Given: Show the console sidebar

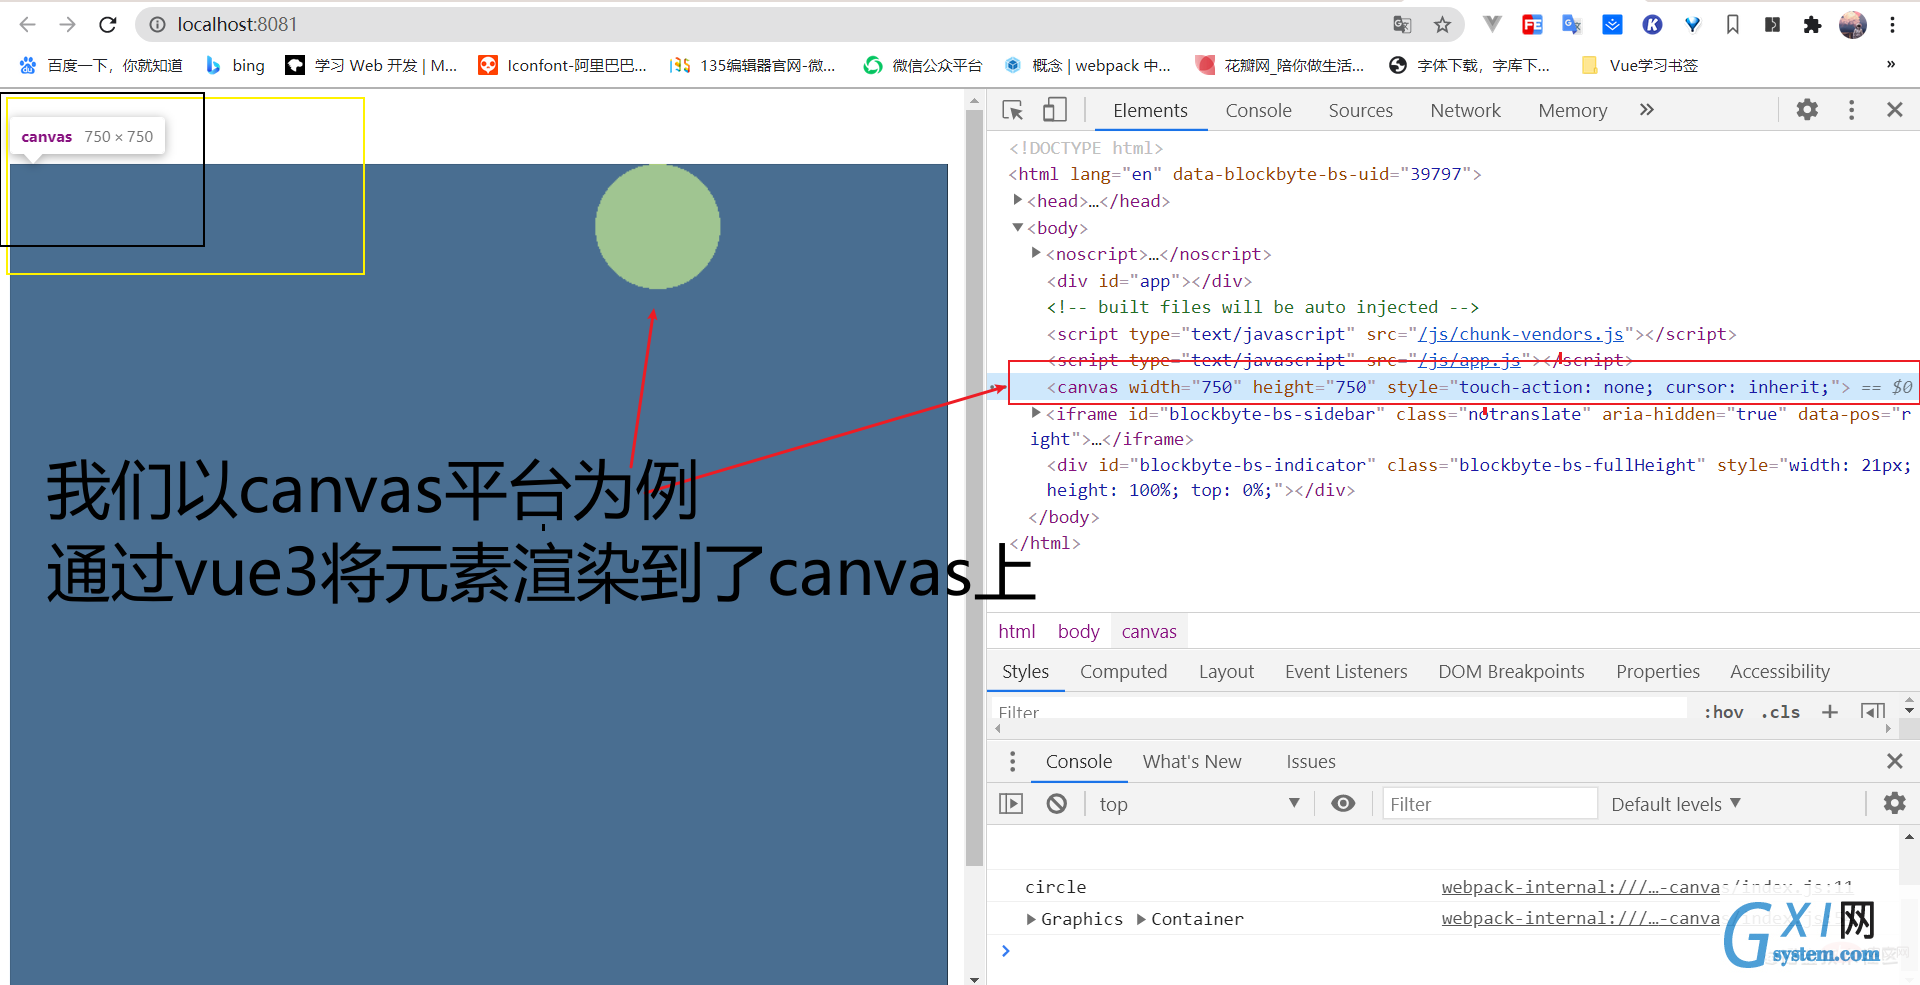Looking at the screenshot, I should click(x=1011, y=803).
